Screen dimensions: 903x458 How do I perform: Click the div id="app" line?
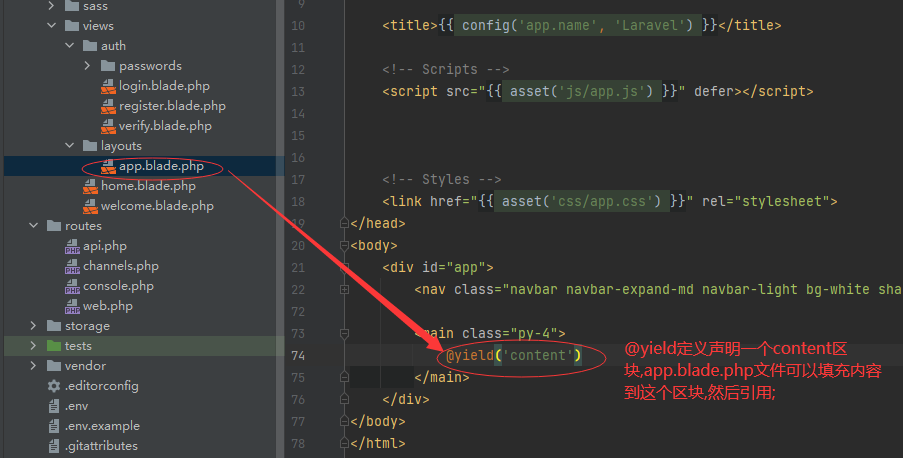pyautogui.click(x=438, y=268)
